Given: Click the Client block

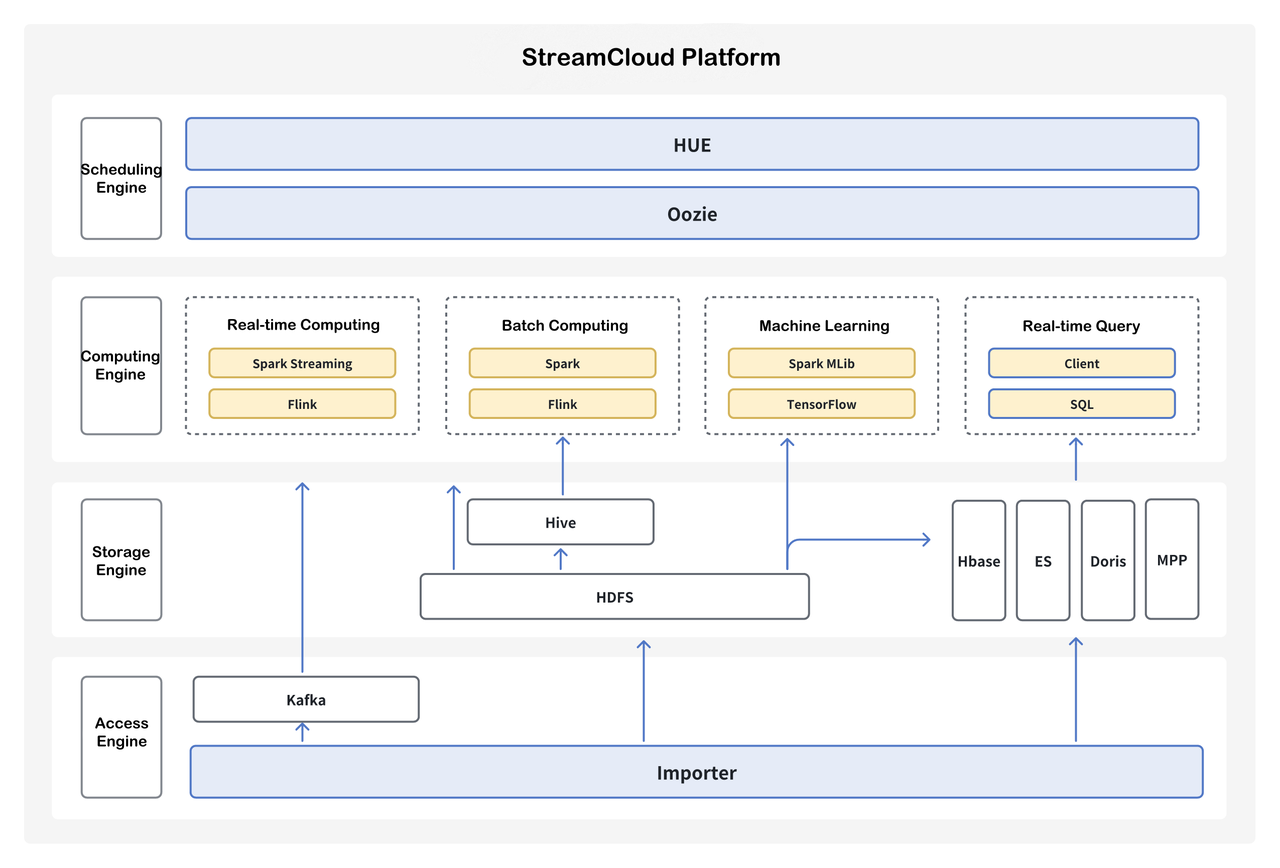Looking at the screenshot, I should pyautogui.click(x=1082, y=363).
